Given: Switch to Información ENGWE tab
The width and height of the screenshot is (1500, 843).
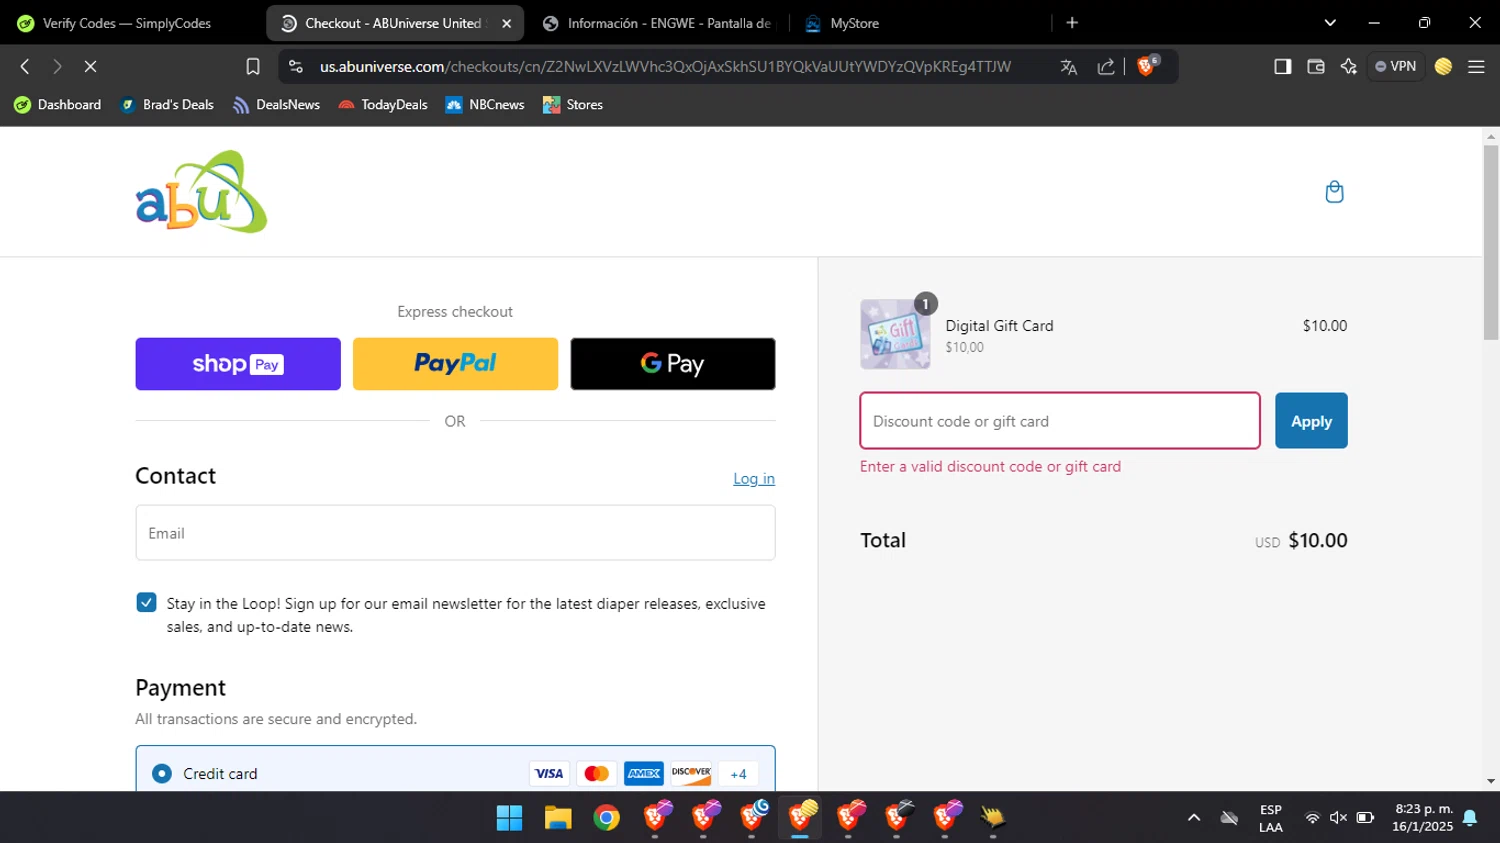Looking at the screenshot, I should point(660,23).
